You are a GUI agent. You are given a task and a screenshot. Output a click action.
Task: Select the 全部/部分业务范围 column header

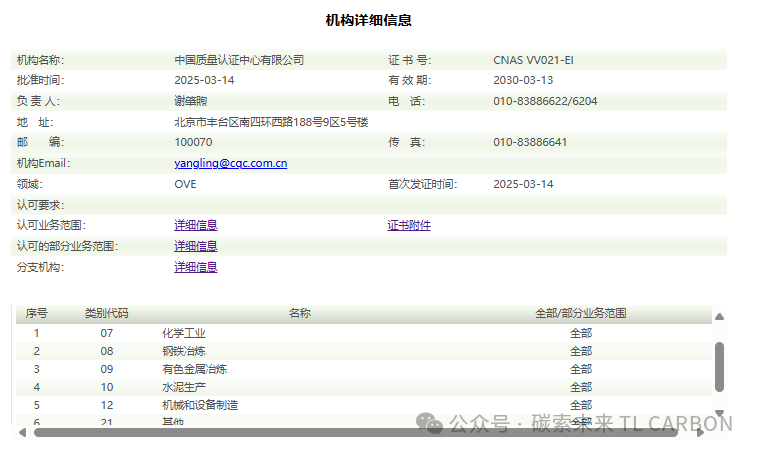pos(581,313)
